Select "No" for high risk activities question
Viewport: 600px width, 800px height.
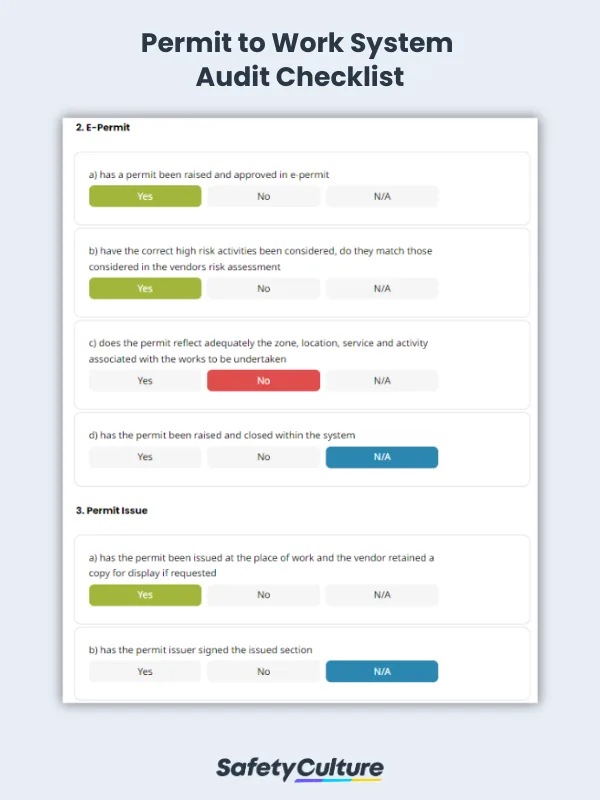263,288
